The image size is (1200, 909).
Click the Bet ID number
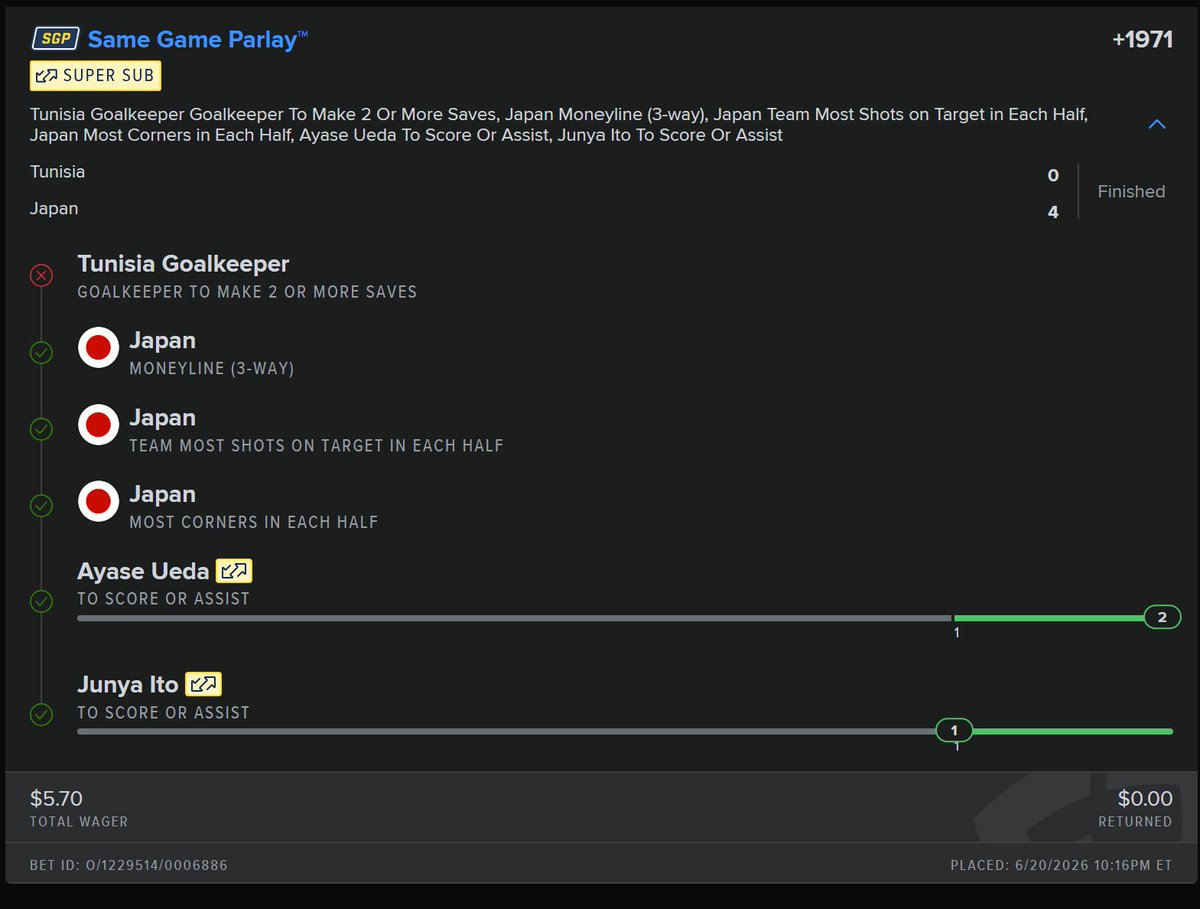[x=129, y=865]
